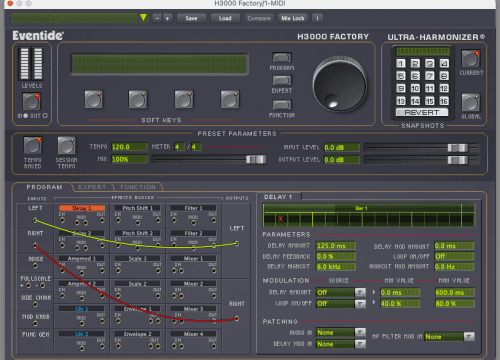Open the HP Filter Mod In dropdown
500x360 pixels.
point(469,336)
